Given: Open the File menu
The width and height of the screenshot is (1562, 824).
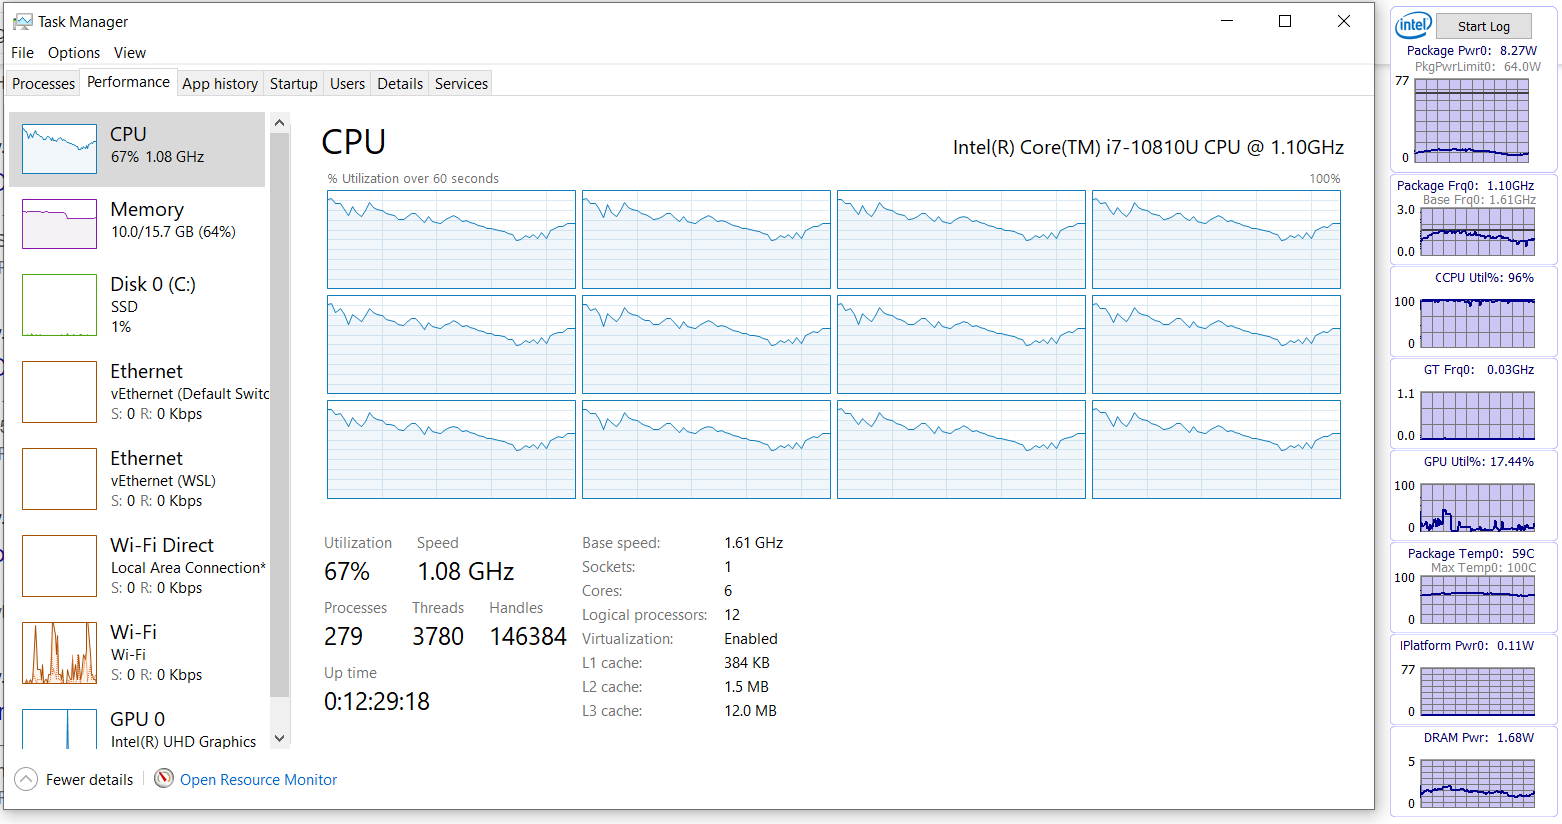Looking at the screenshot, I should [x=22, y=53].
